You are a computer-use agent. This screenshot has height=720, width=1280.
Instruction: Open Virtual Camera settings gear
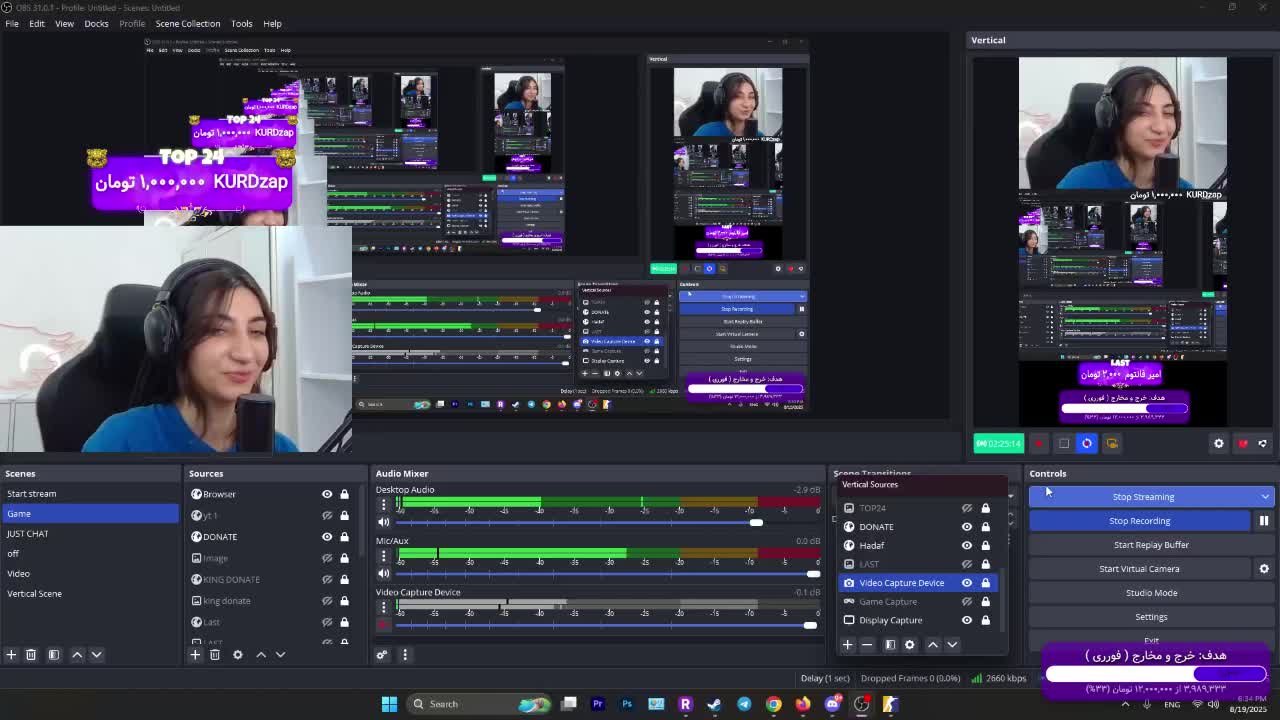[x=1264, y=569]
